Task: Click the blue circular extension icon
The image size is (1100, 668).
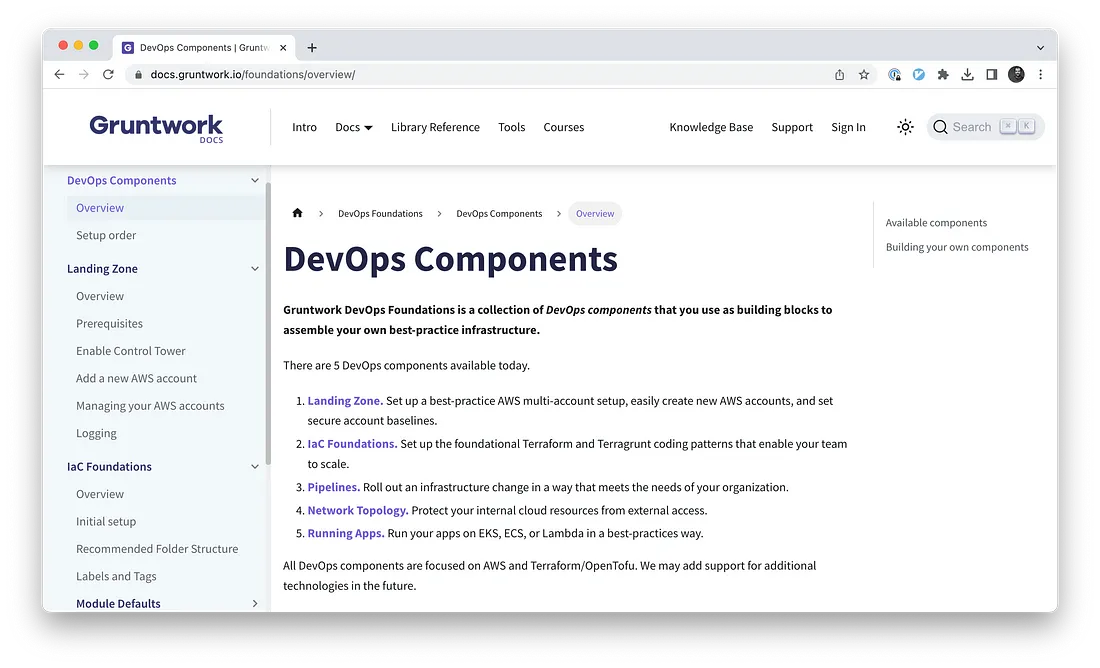Action: [x=918, y=74]
